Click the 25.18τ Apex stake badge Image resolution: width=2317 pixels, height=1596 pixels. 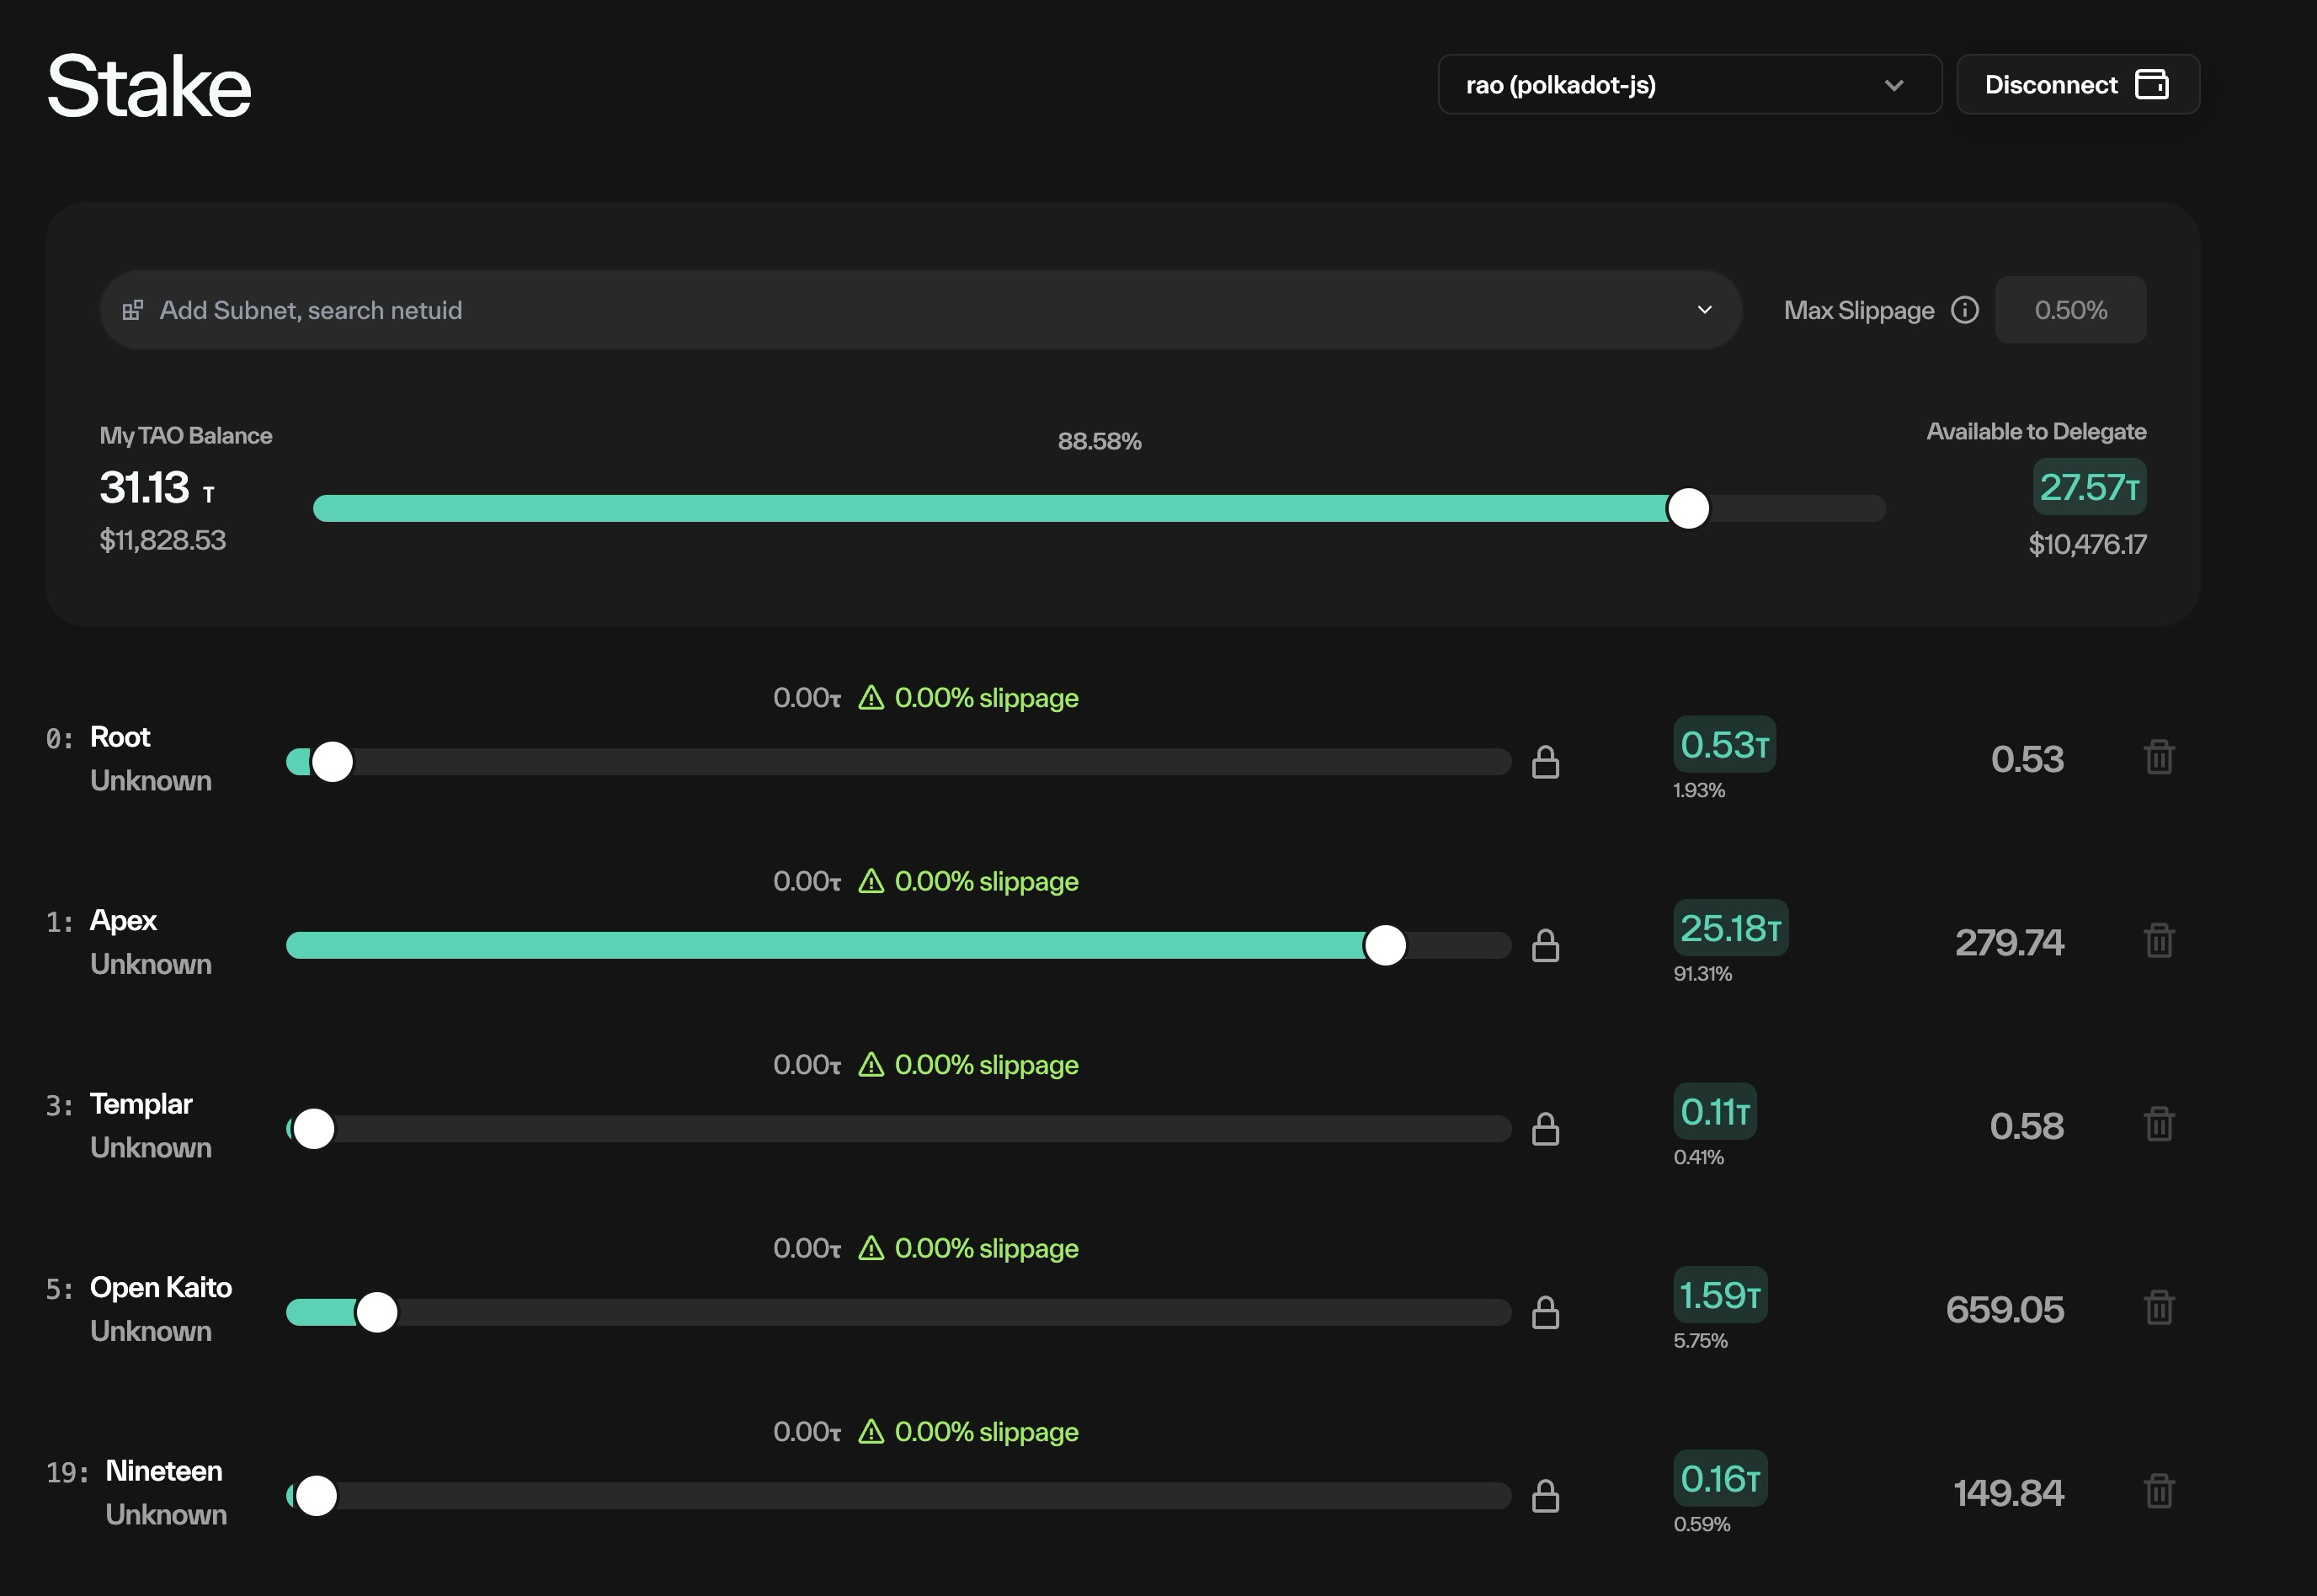[1730, 928]
